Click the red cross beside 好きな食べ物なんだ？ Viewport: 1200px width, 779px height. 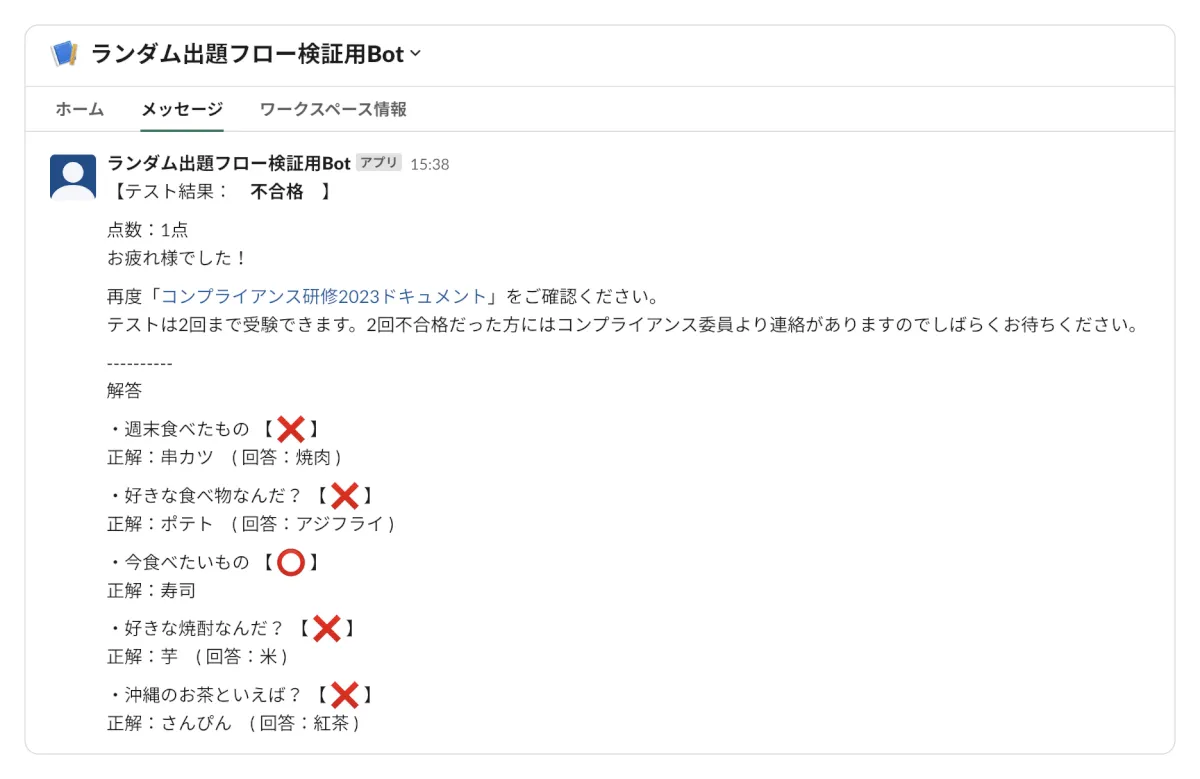(x=345, y=495)
